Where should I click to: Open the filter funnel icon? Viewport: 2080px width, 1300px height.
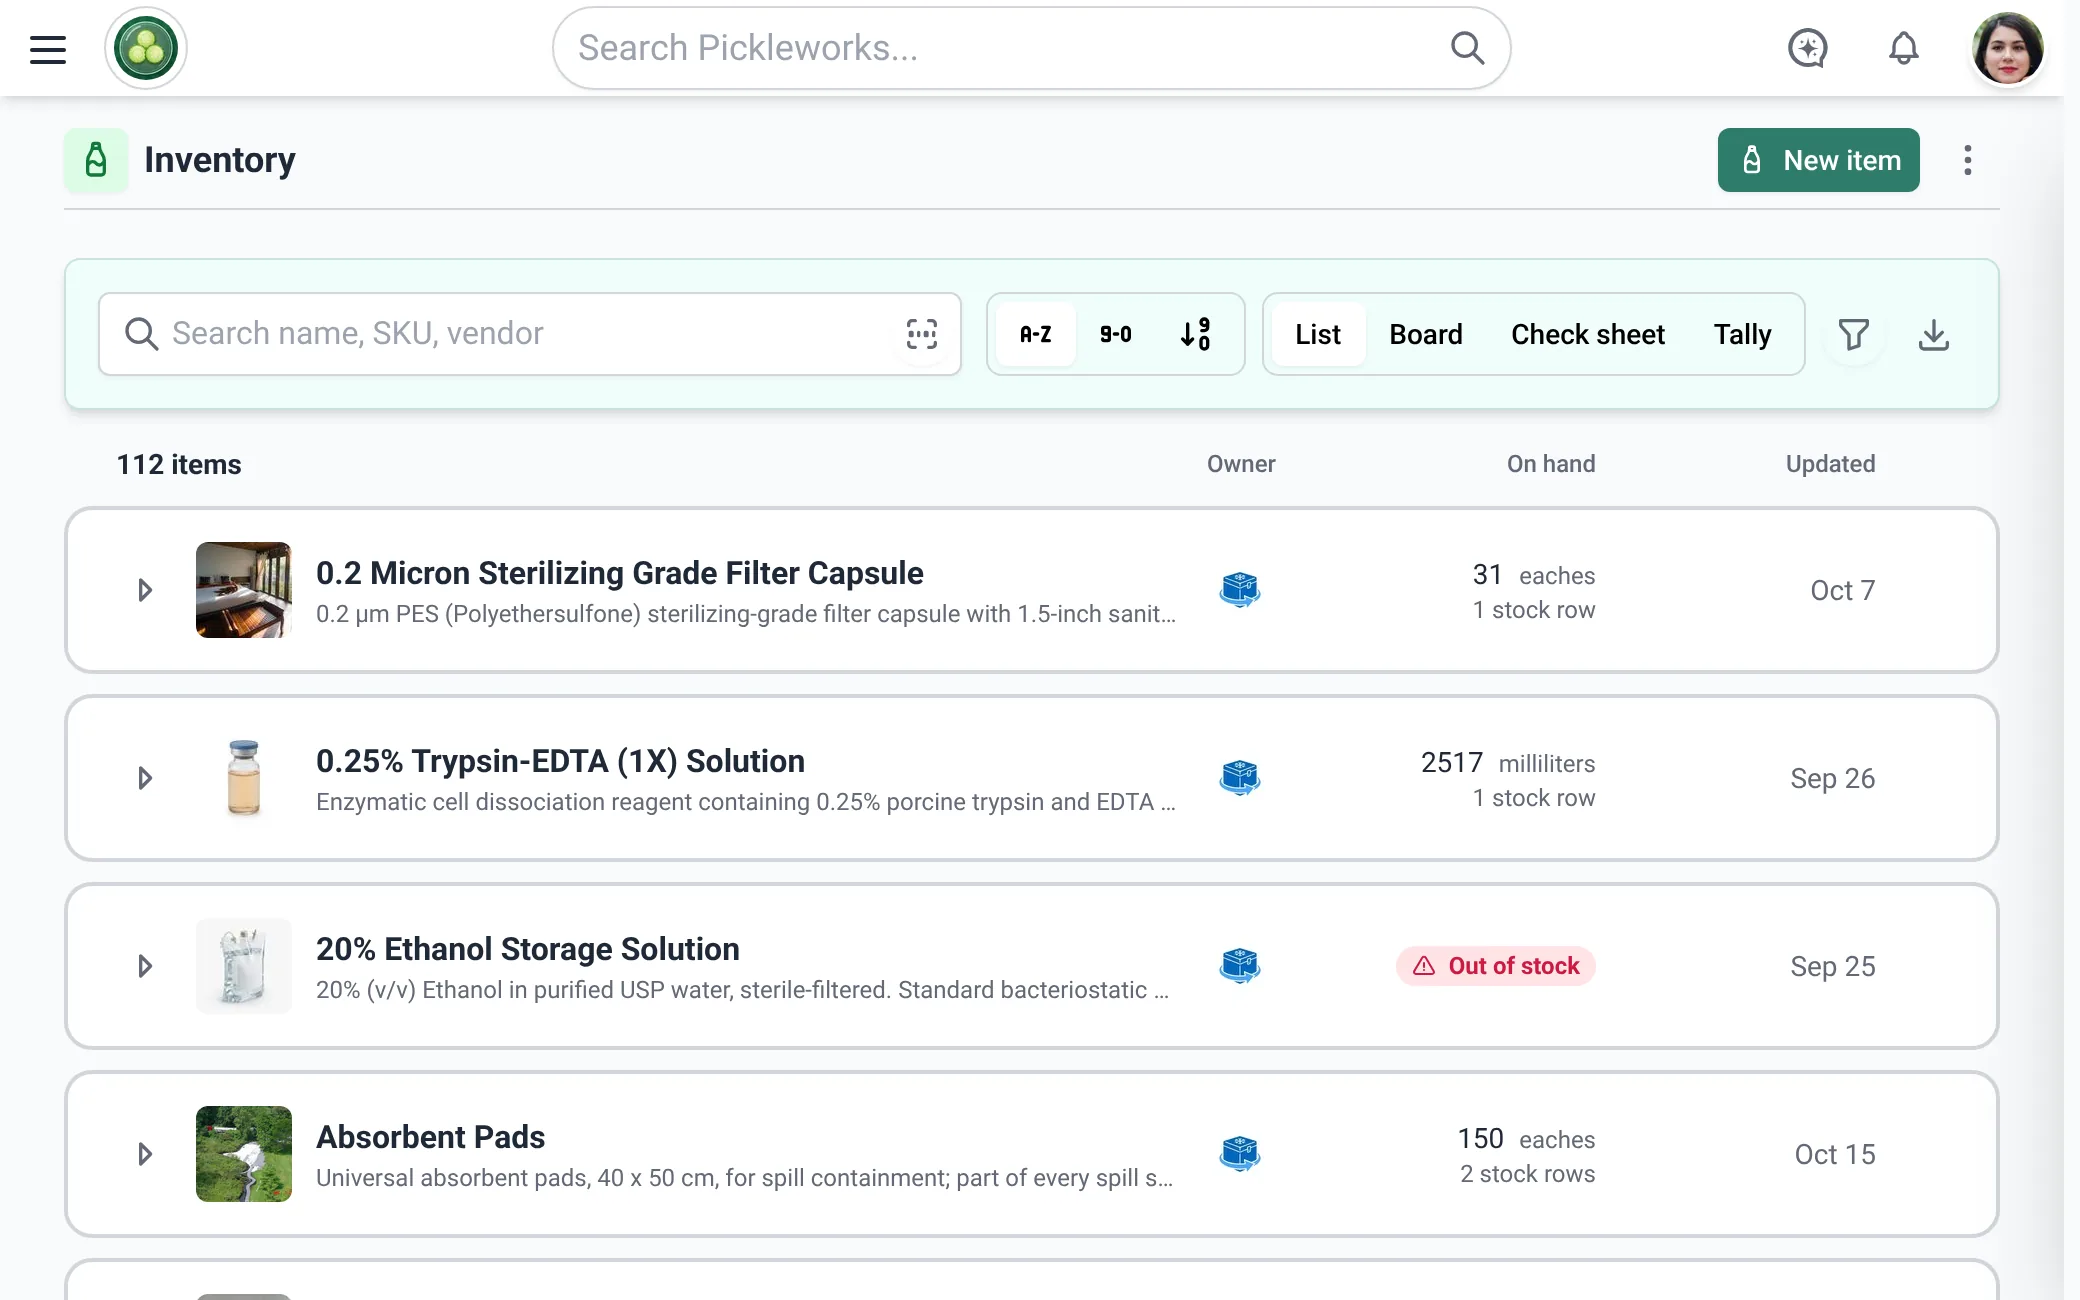click(x=1853, y=334)
